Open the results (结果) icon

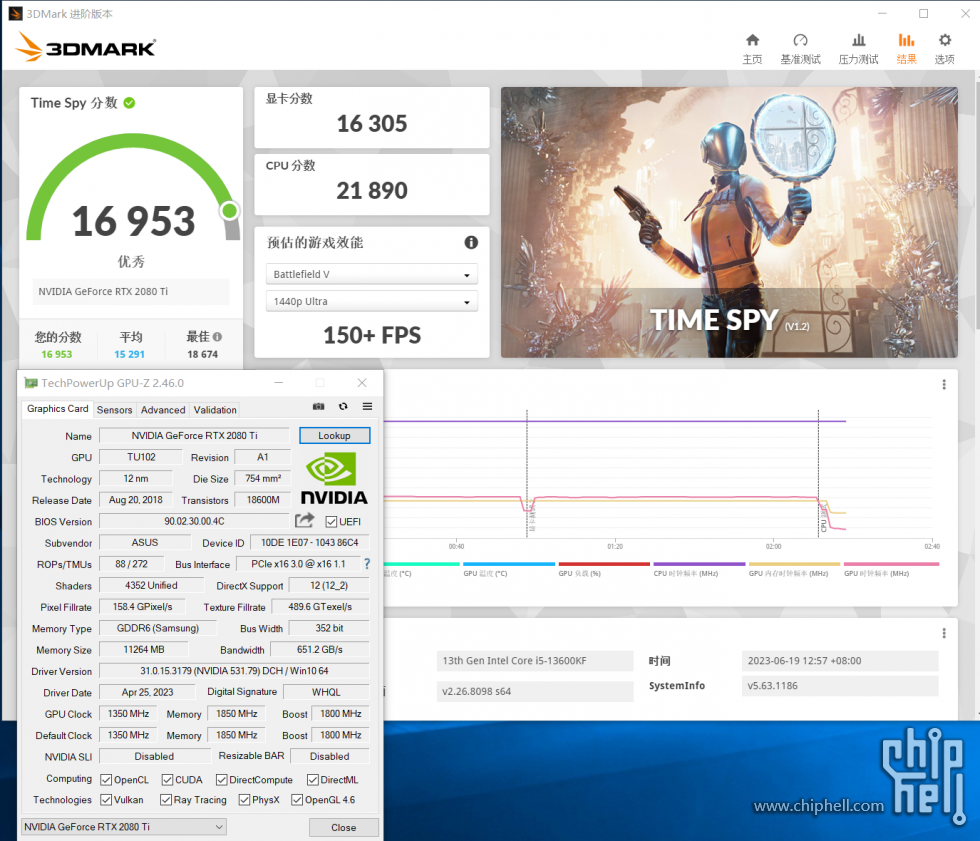(x=906, y=41)
